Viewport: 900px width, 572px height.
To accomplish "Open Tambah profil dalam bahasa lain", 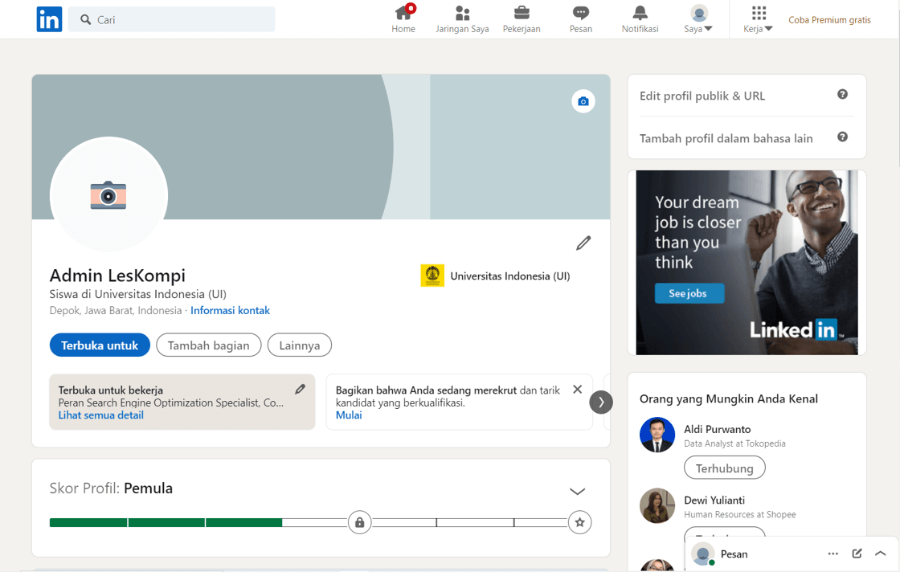I will (x=726, y=138).
